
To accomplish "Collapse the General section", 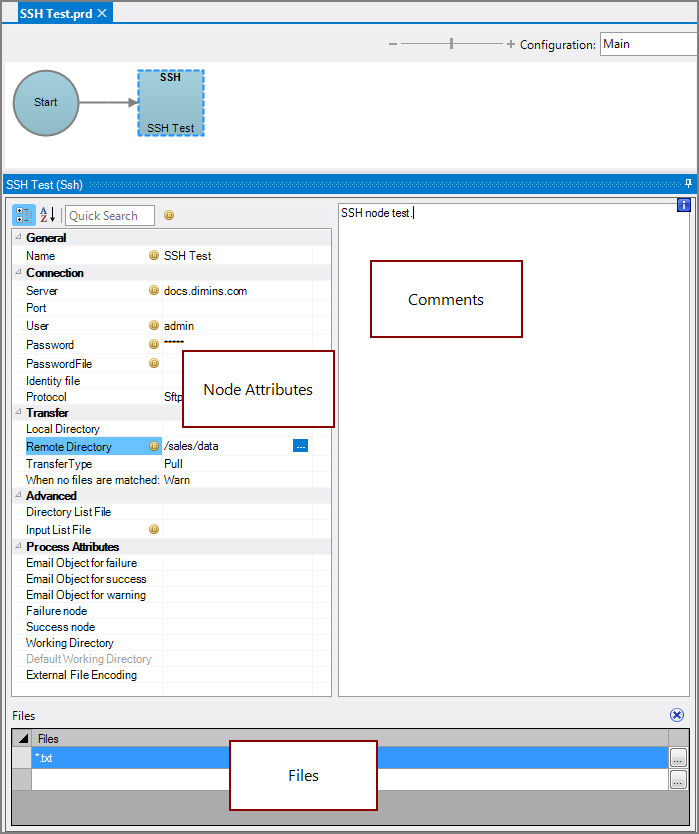I will (x=19, y=238).
